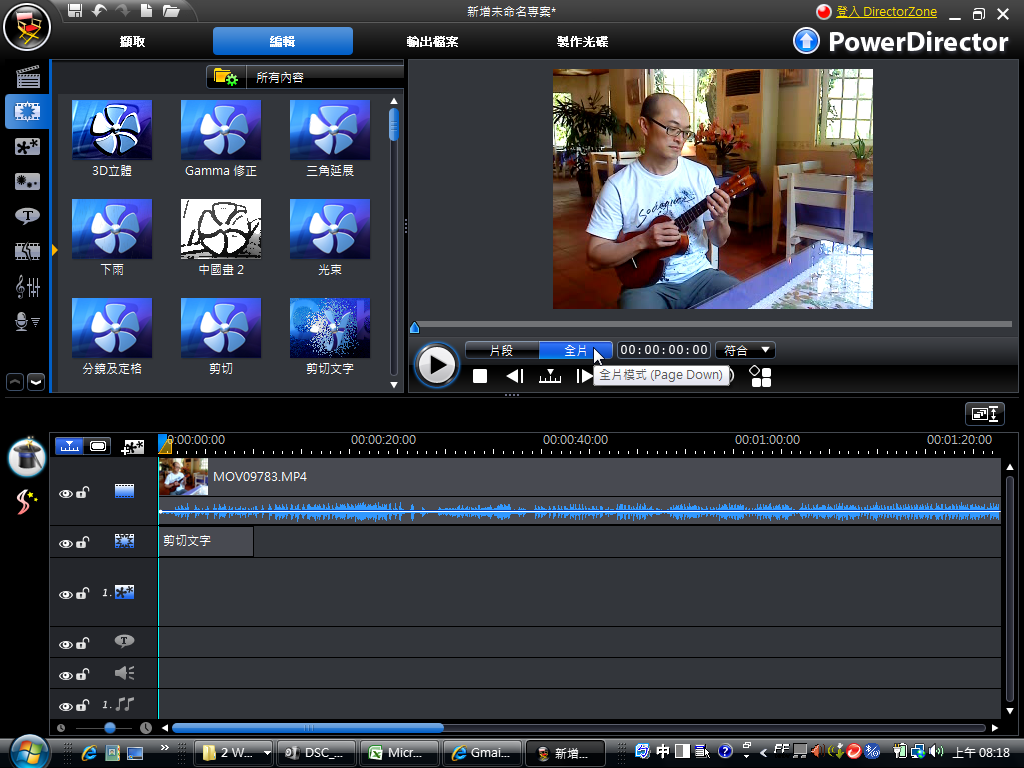Open the Audio Mixing Room icon
Viewport: 1024px width, 768px height.
coord(28,287)
